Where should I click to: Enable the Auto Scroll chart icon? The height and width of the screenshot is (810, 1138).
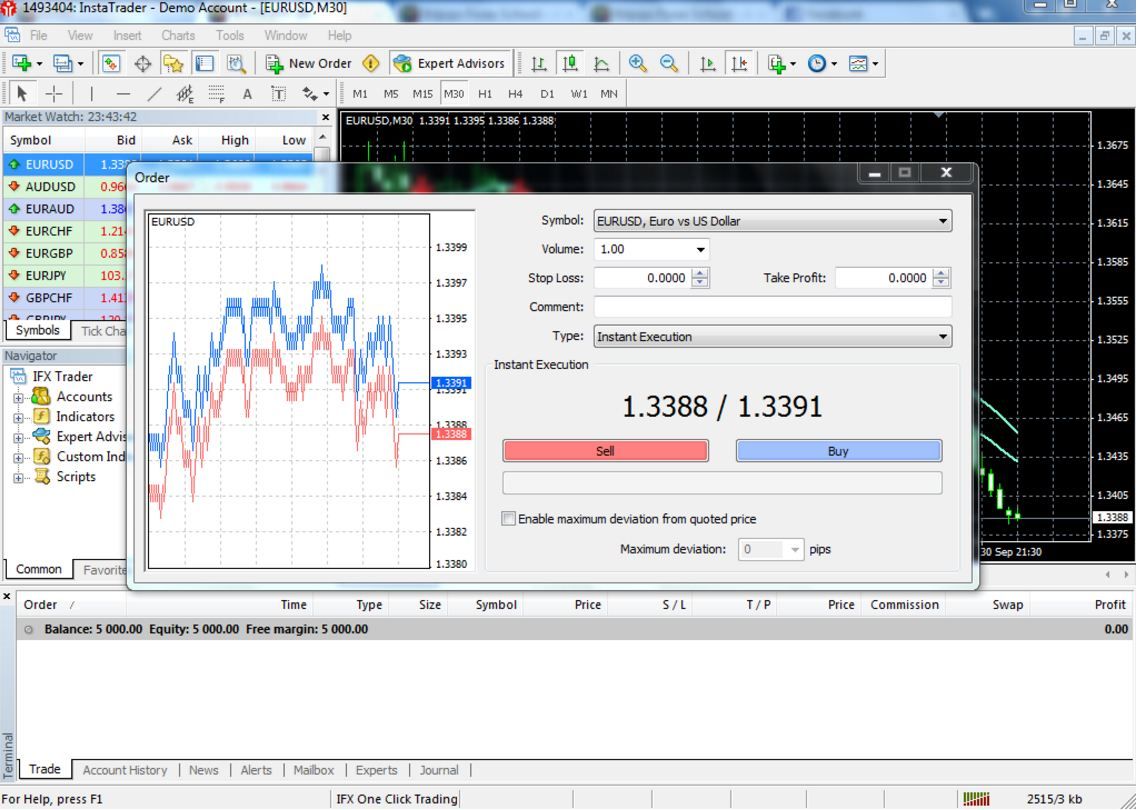(708, 64)
